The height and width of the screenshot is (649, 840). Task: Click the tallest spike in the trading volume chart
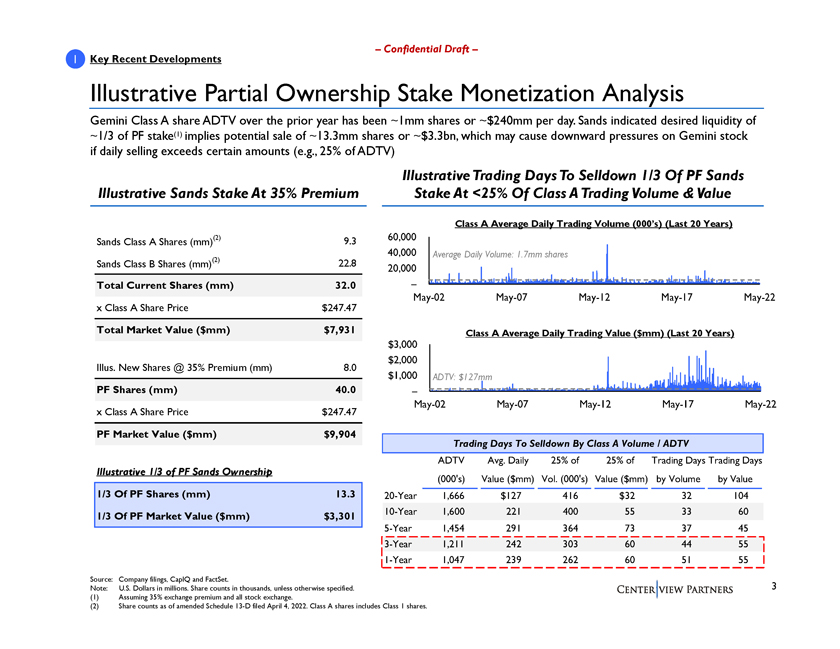click(607, 263)
